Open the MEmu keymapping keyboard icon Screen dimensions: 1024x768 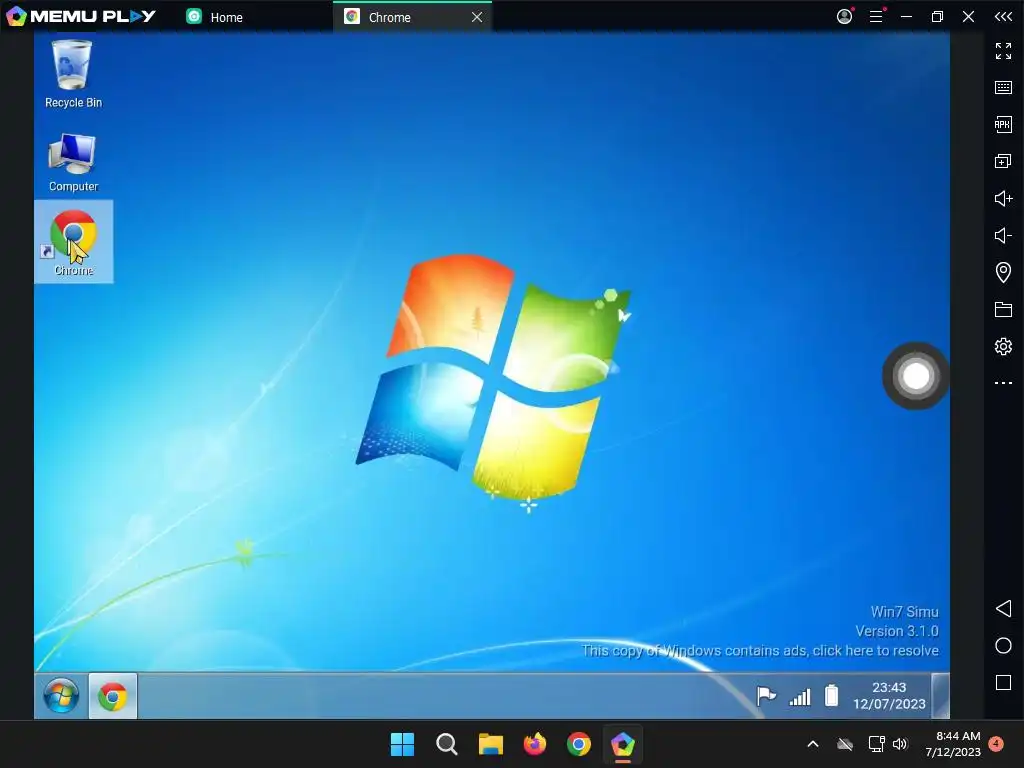tap(1003, 88)
